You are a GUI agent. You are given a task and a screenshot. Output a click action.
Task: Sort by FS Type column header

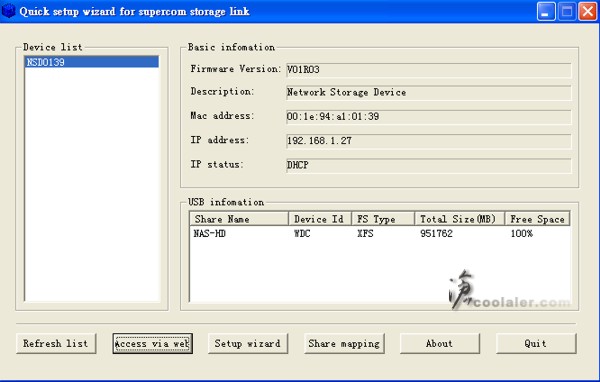pos(383,219)
